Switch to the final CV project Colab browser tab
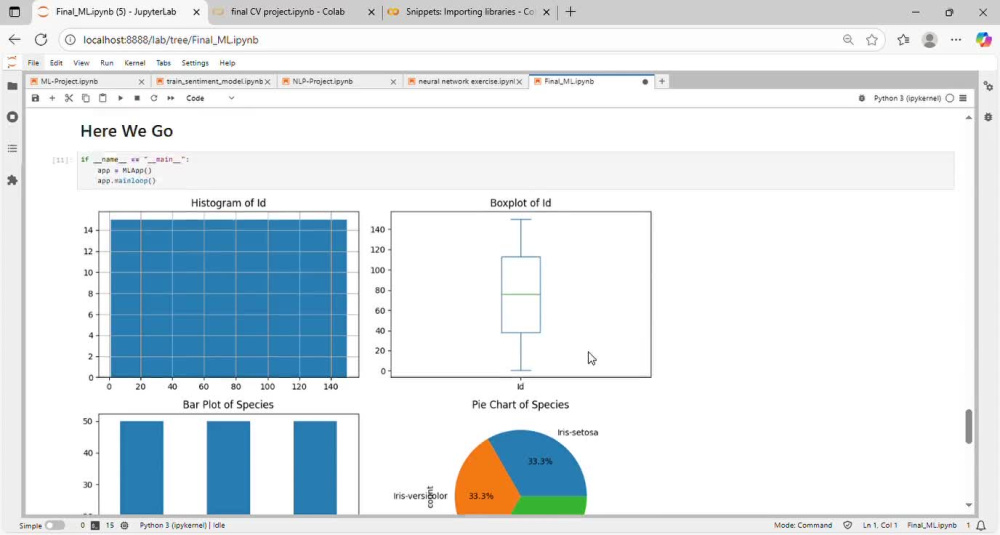The width and height of the screenshot is (1000, 535). click(296, 11)
